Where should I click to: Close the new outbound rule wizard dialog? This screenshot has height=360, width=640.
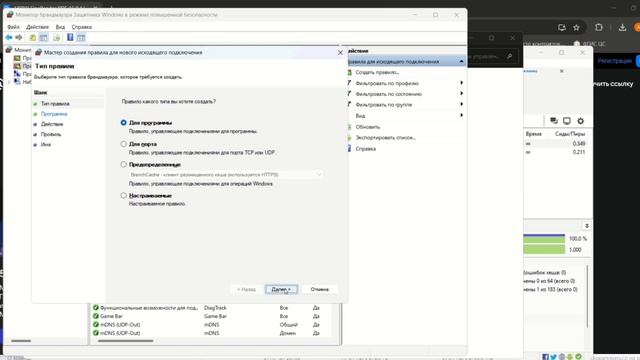(x=340, y=53)
